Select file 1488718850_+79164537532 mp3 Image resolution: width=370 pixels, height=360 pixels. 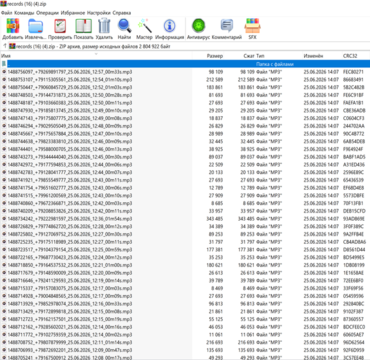70,265
